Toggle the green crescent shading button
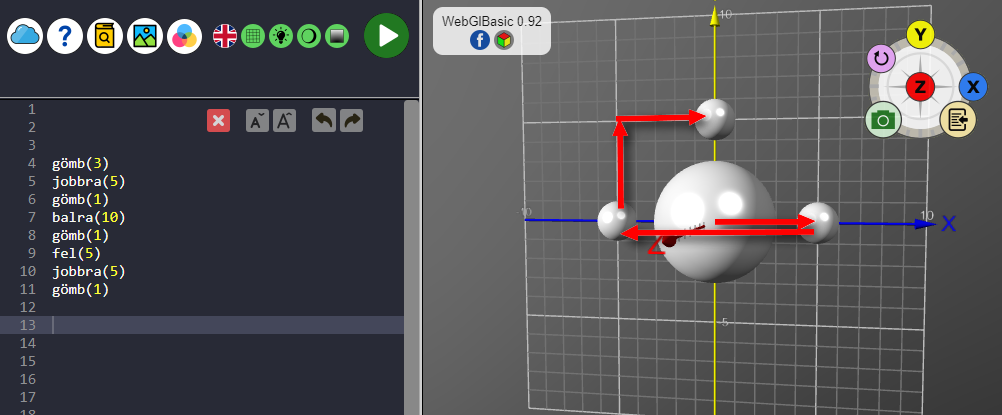The image size is (1002, 415). (x=308, y=37)
